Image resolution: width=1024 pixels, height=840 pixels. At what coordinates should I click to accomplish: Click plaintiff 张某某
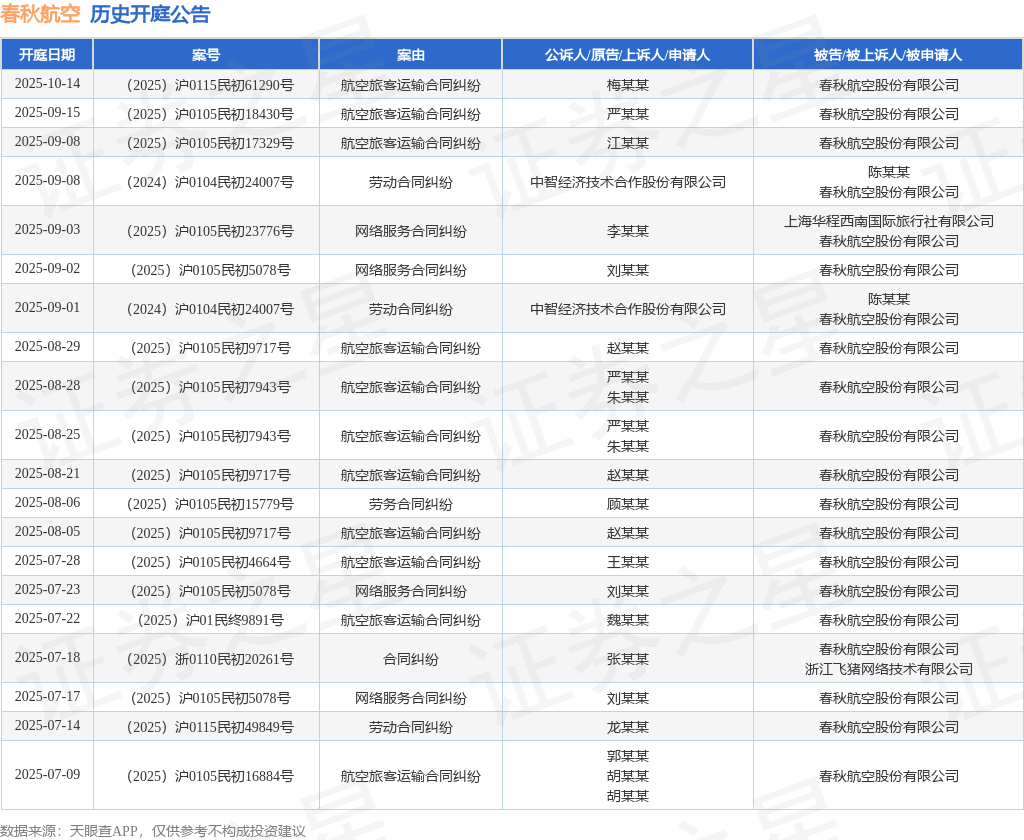coord(628,659)
